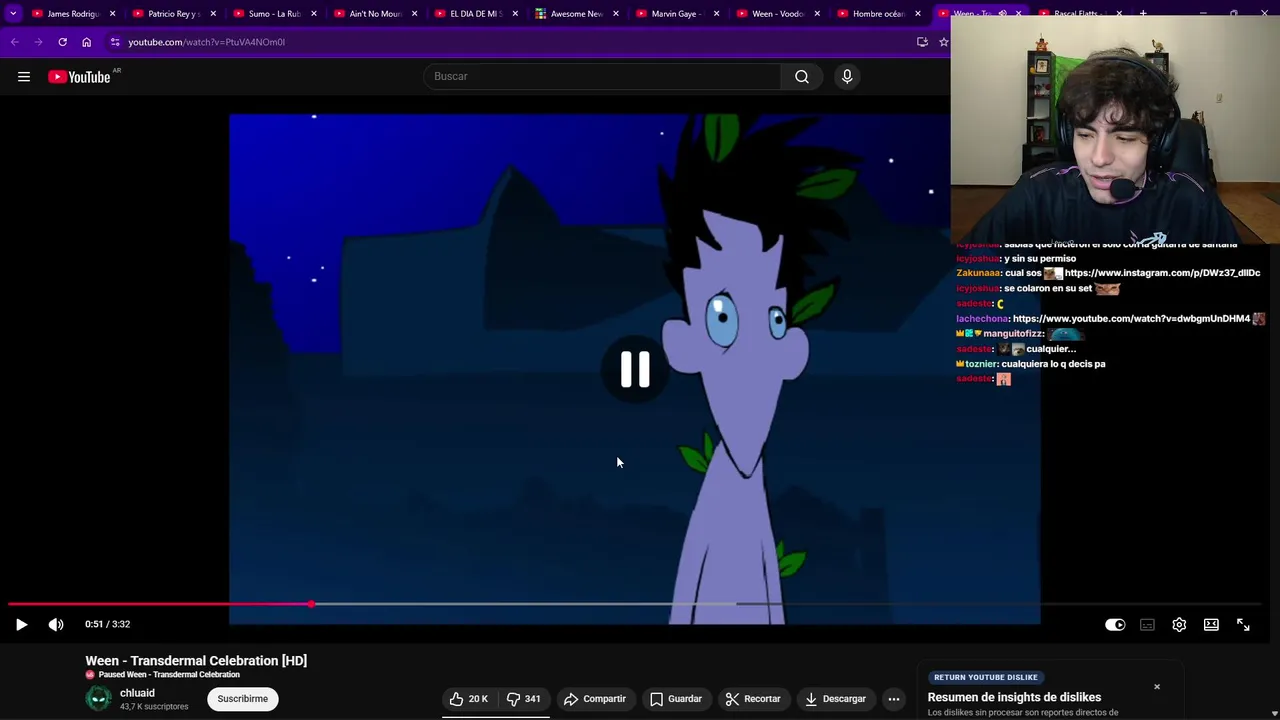Click the video title Ween - Transdermal Celebration [HD]
This screenshot has width=1280, height=720.
click(x=196, y=661)
